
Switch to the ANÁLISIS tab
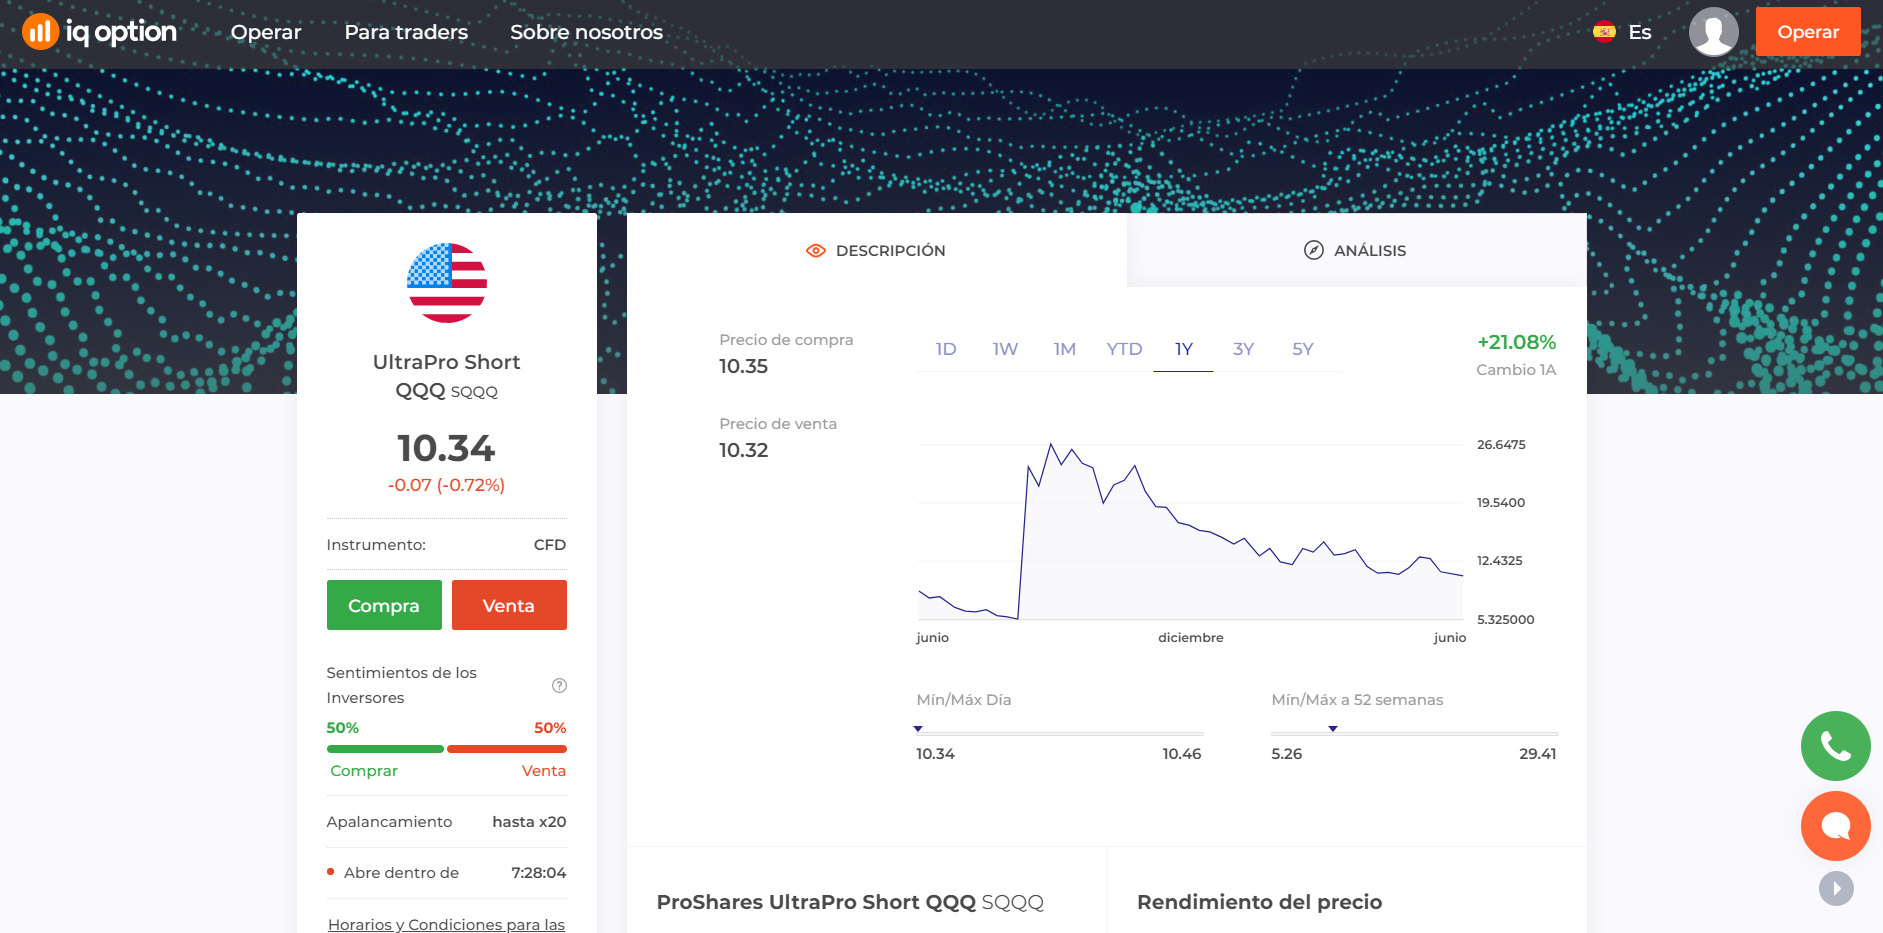coord(1357,250)
